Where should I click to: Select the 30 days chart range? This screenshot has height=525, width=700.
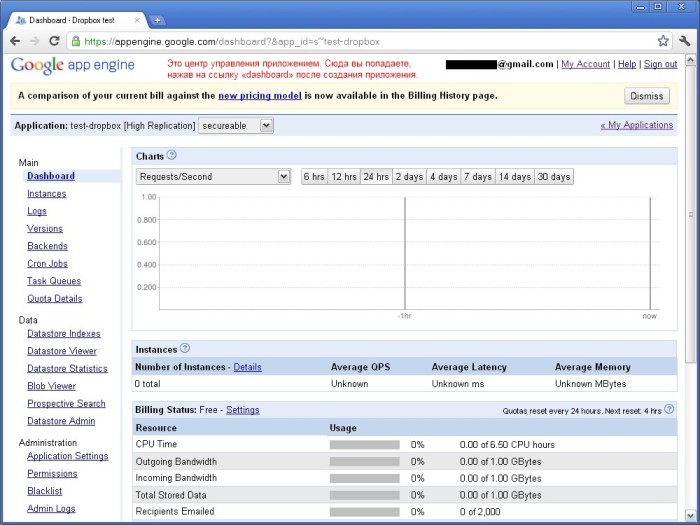click(x=554, y=177)
